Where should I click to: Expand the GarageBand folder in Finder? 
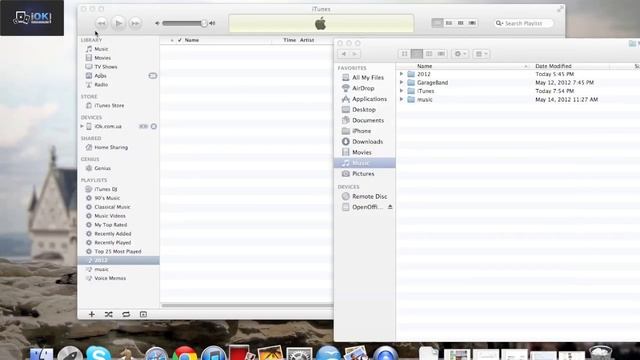tap(402, 82)
